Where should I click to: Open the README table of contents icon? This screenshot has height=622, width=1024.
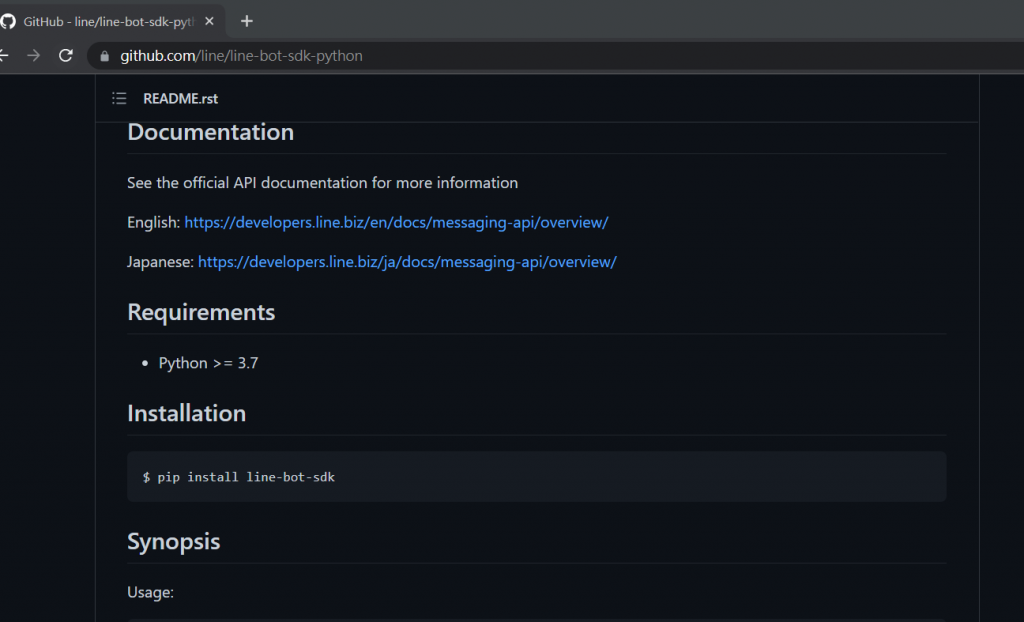(119, 99)
